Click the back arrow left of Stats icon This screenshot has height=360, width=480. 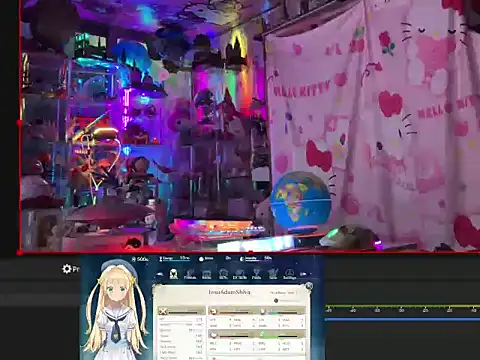tap(160, 274)
